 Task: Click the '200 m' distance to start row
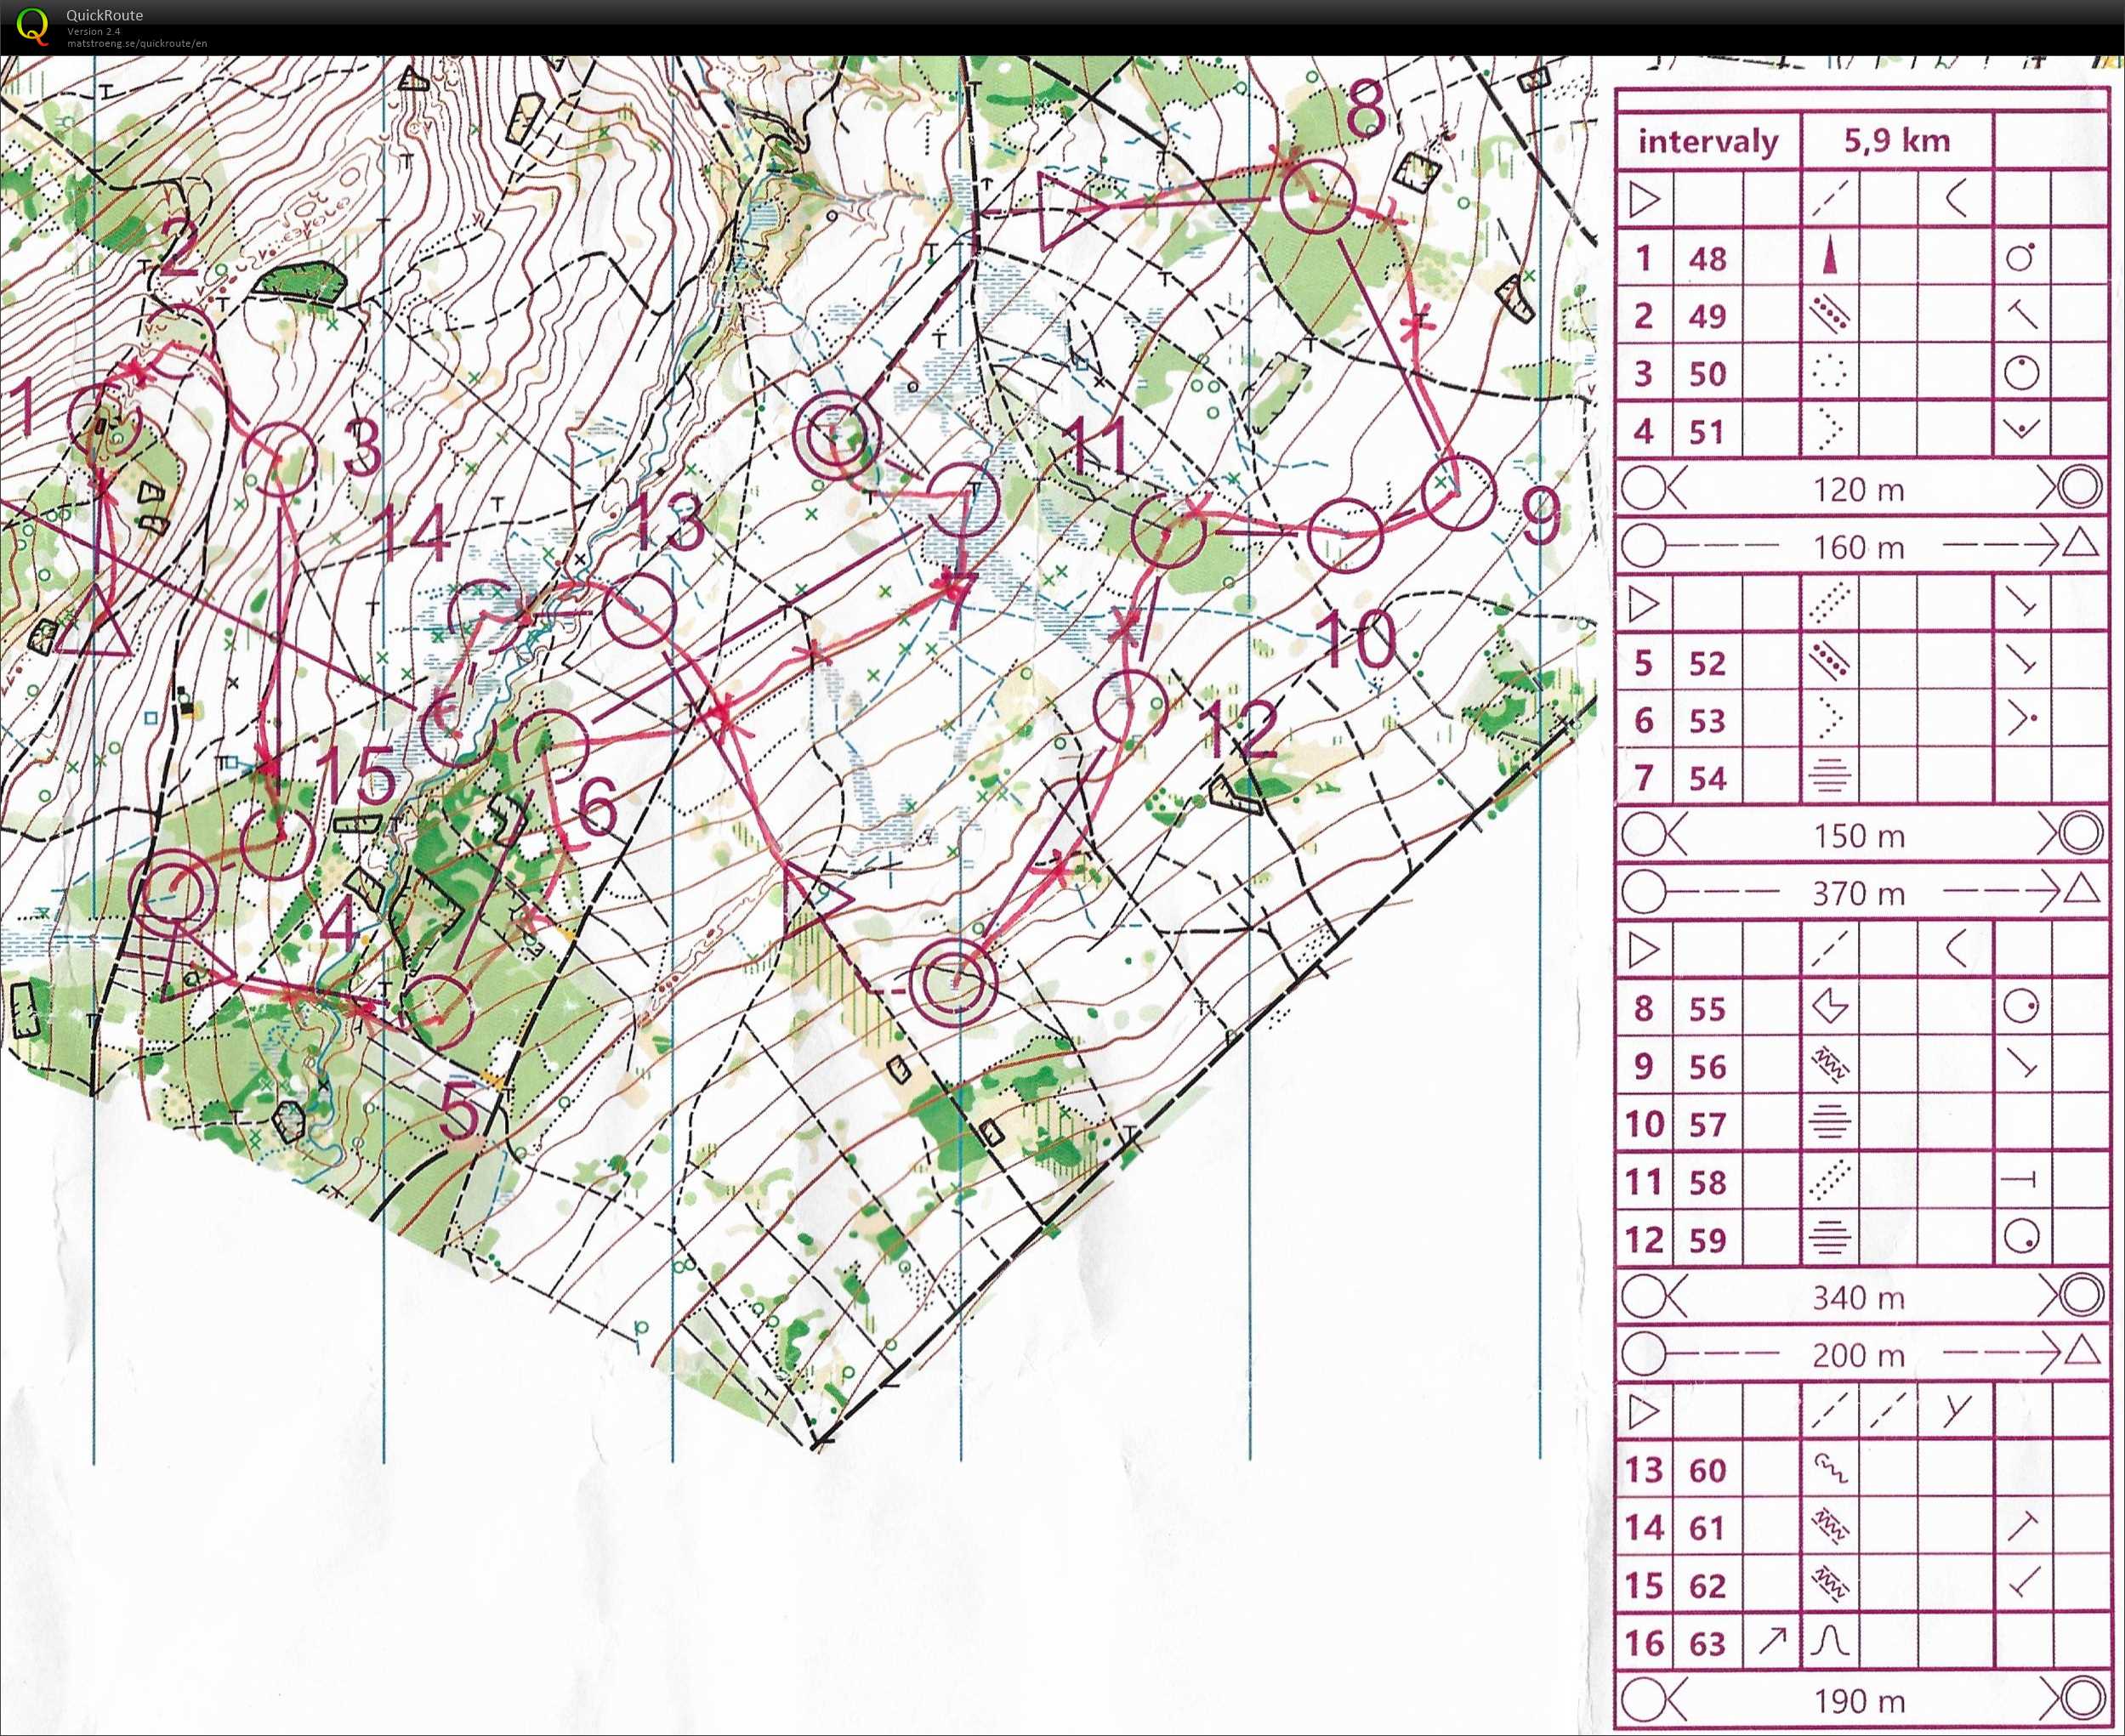click(1862, 1355)
